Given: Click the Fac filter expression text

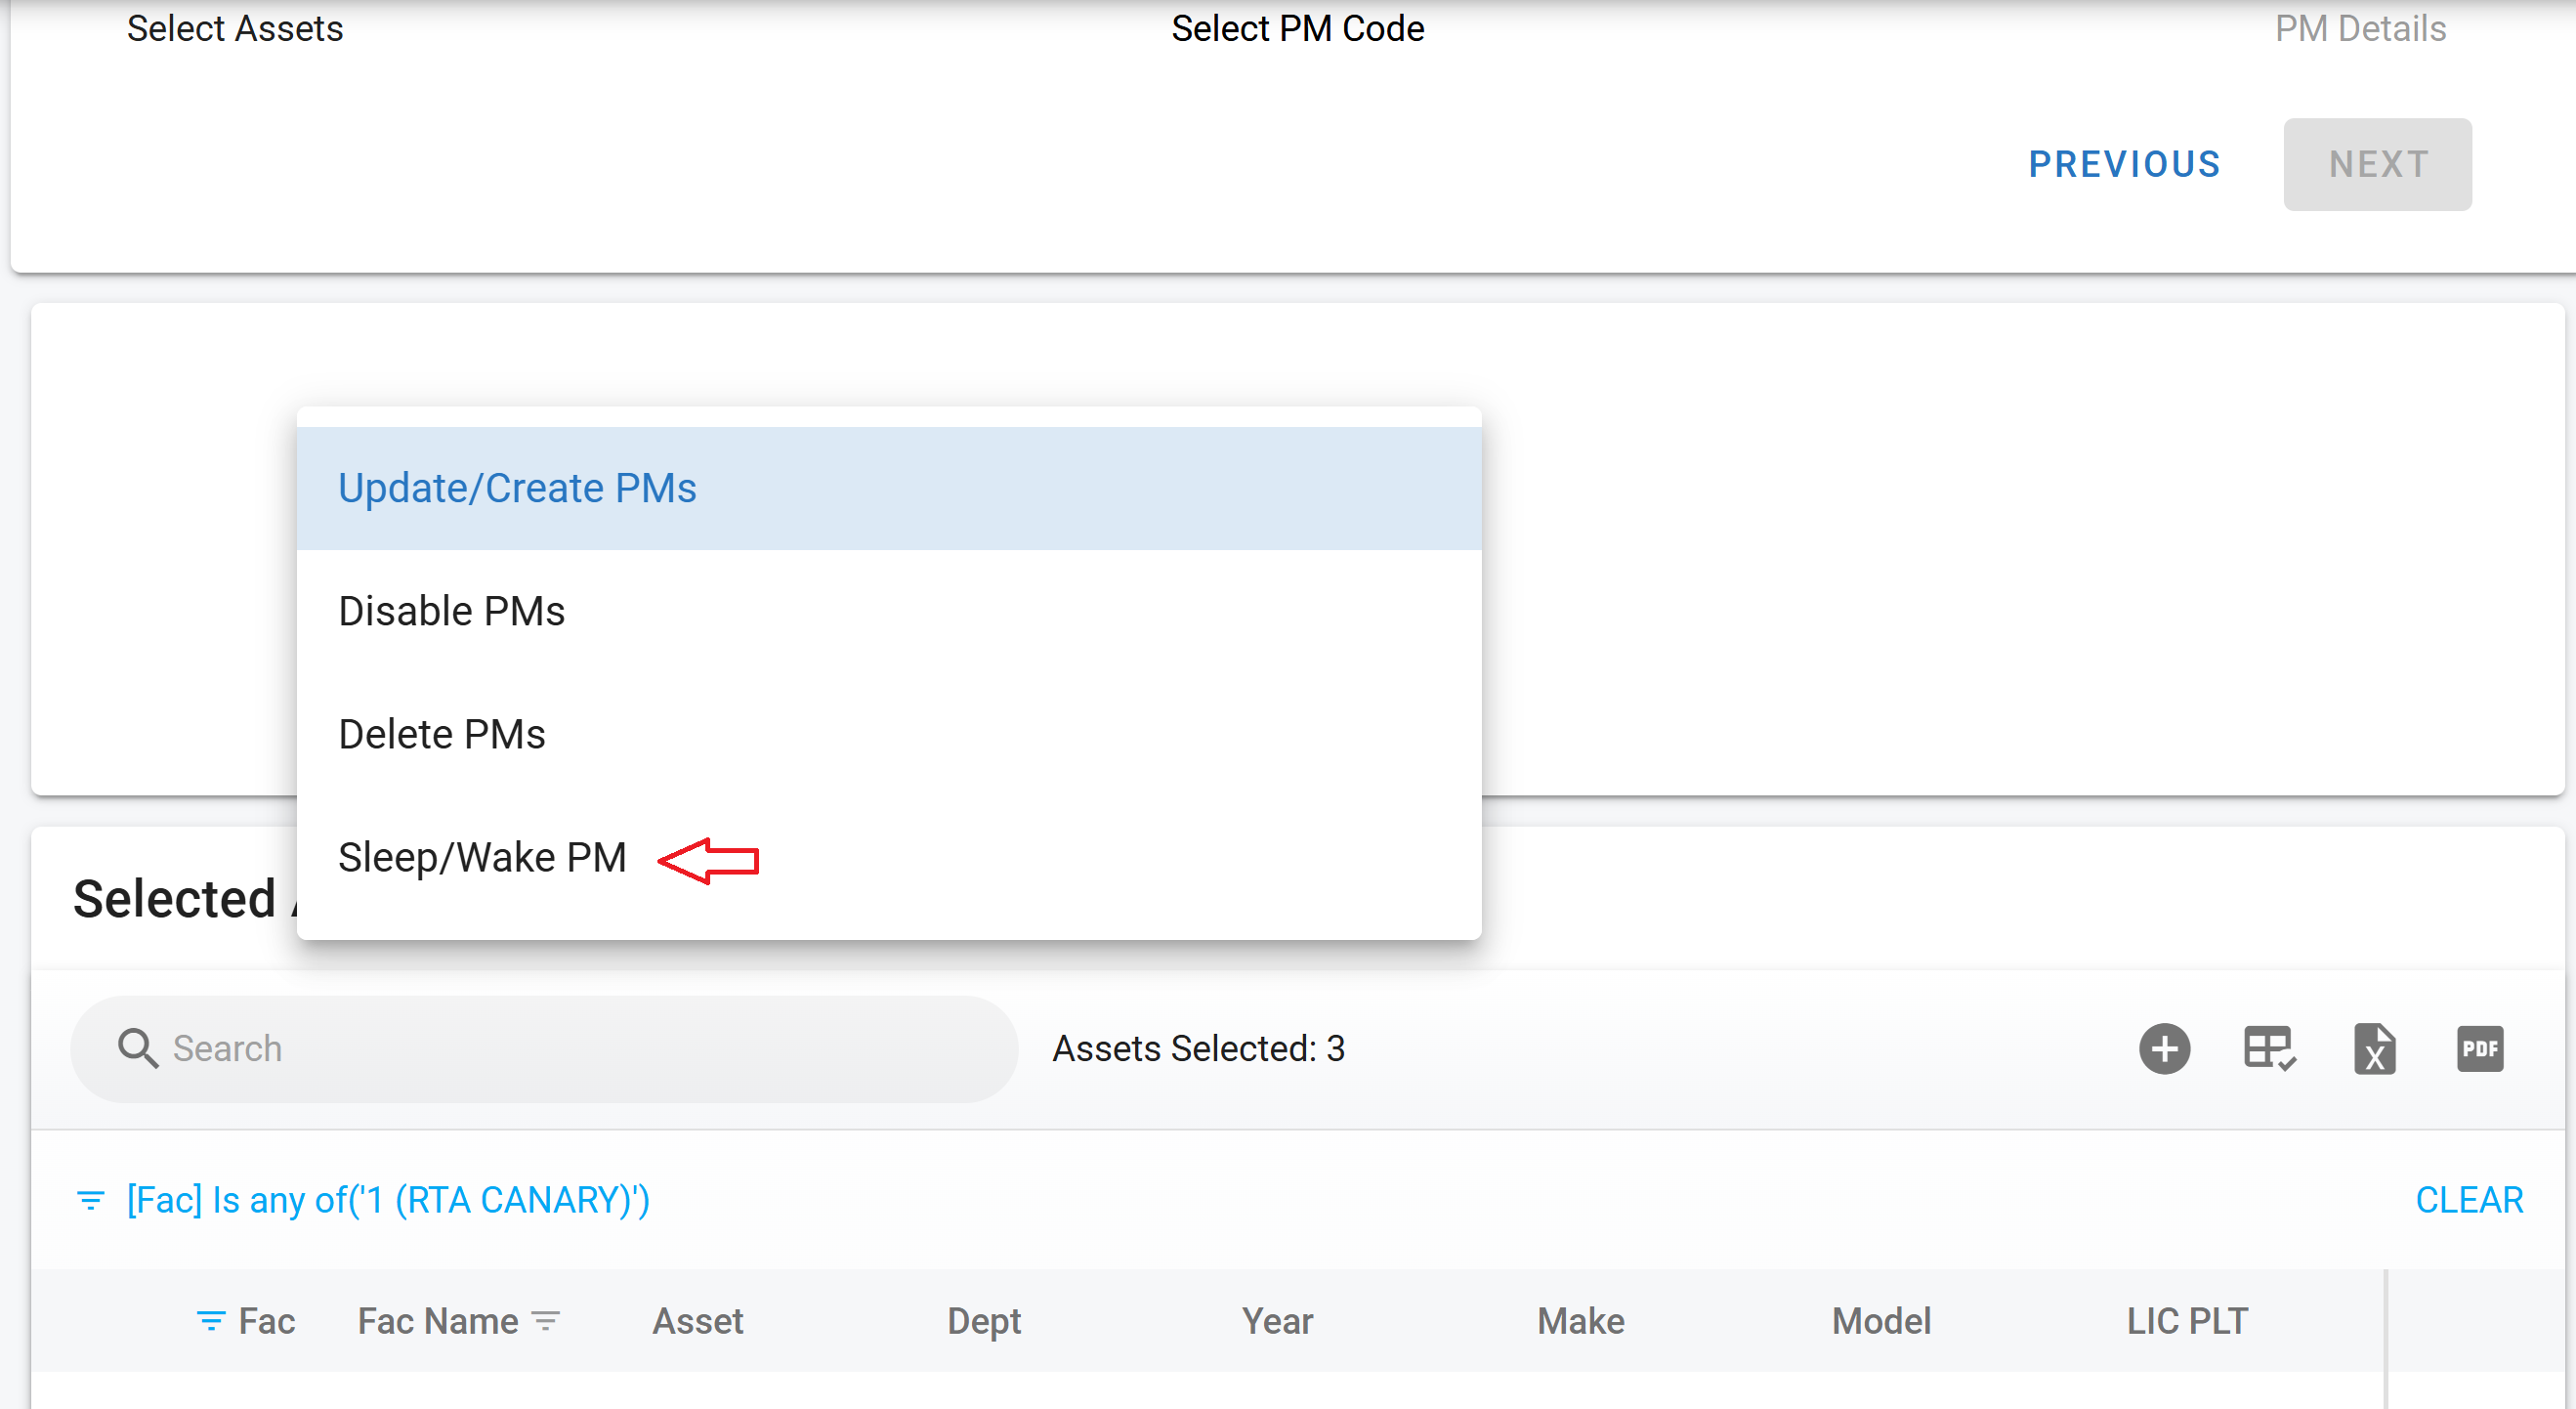Looking at the screenshot, I should coord(388,1200).
